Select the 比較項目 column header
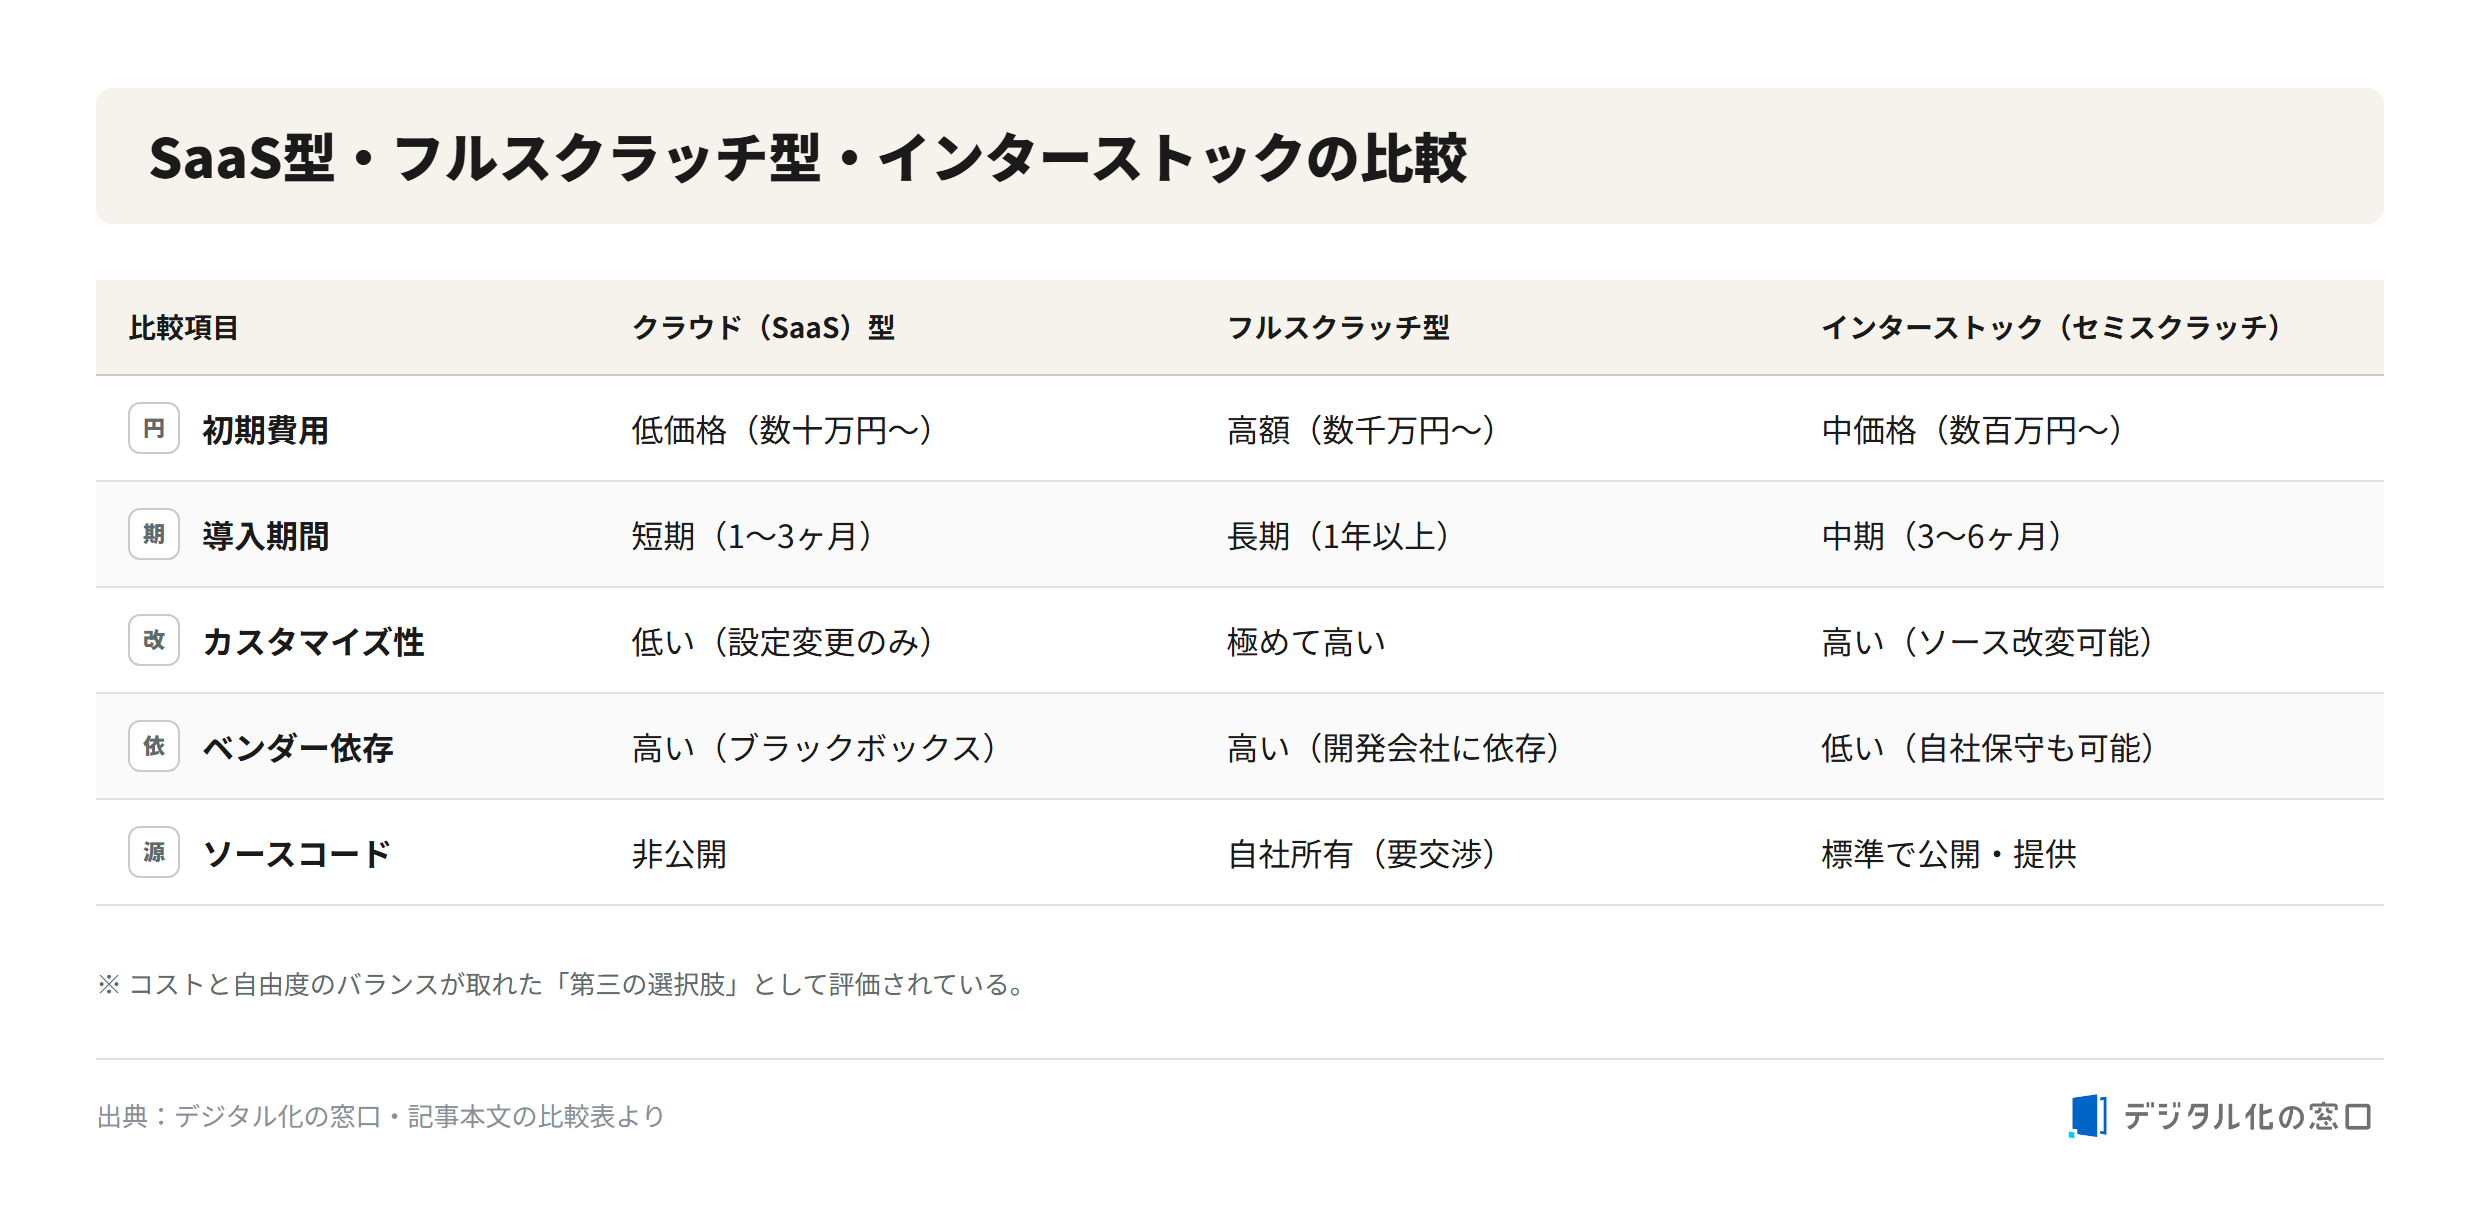 183,327
